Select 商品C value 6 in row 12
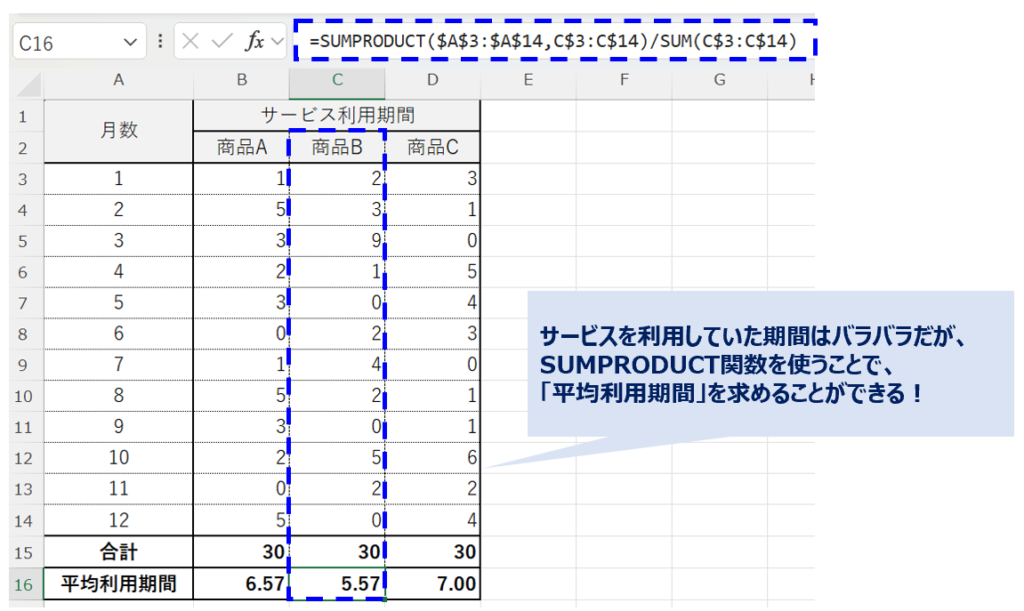 pos(432,458)
